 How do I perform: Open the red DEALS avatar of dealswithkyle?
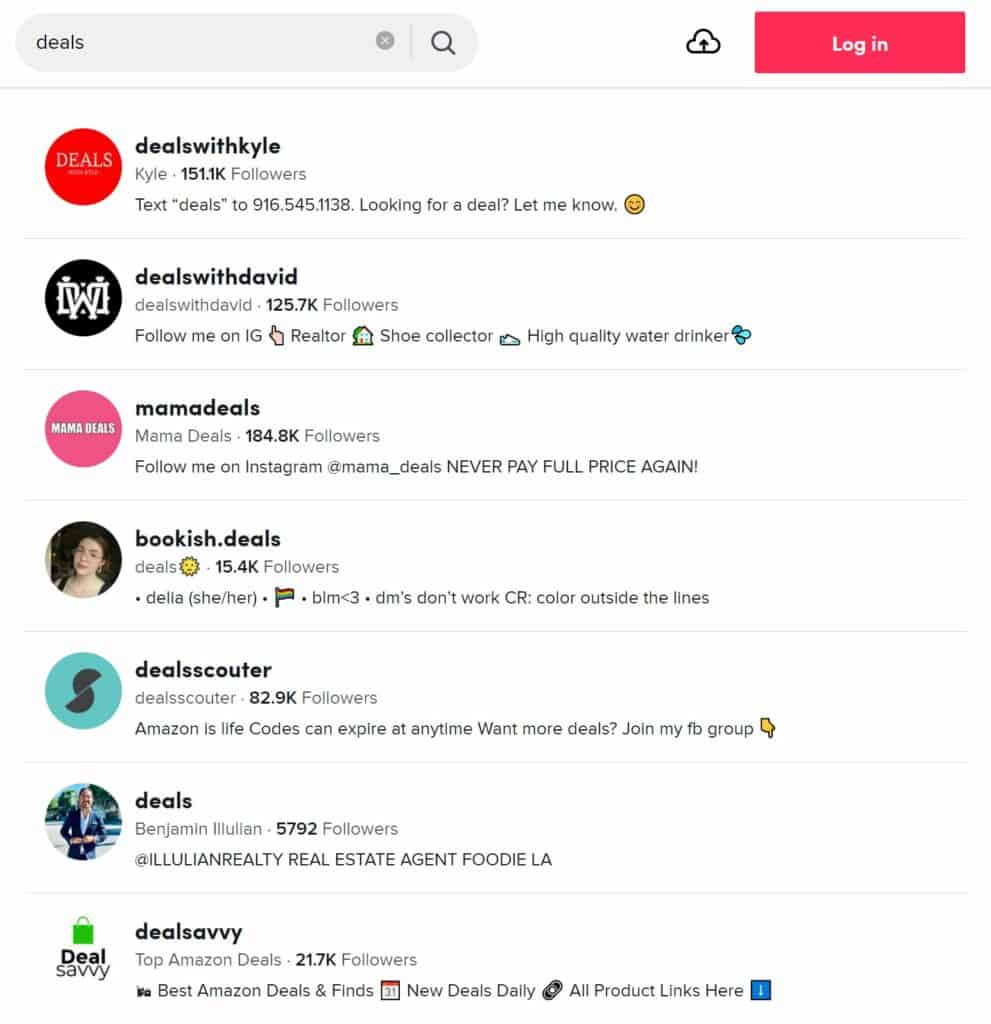coord(83,167)
